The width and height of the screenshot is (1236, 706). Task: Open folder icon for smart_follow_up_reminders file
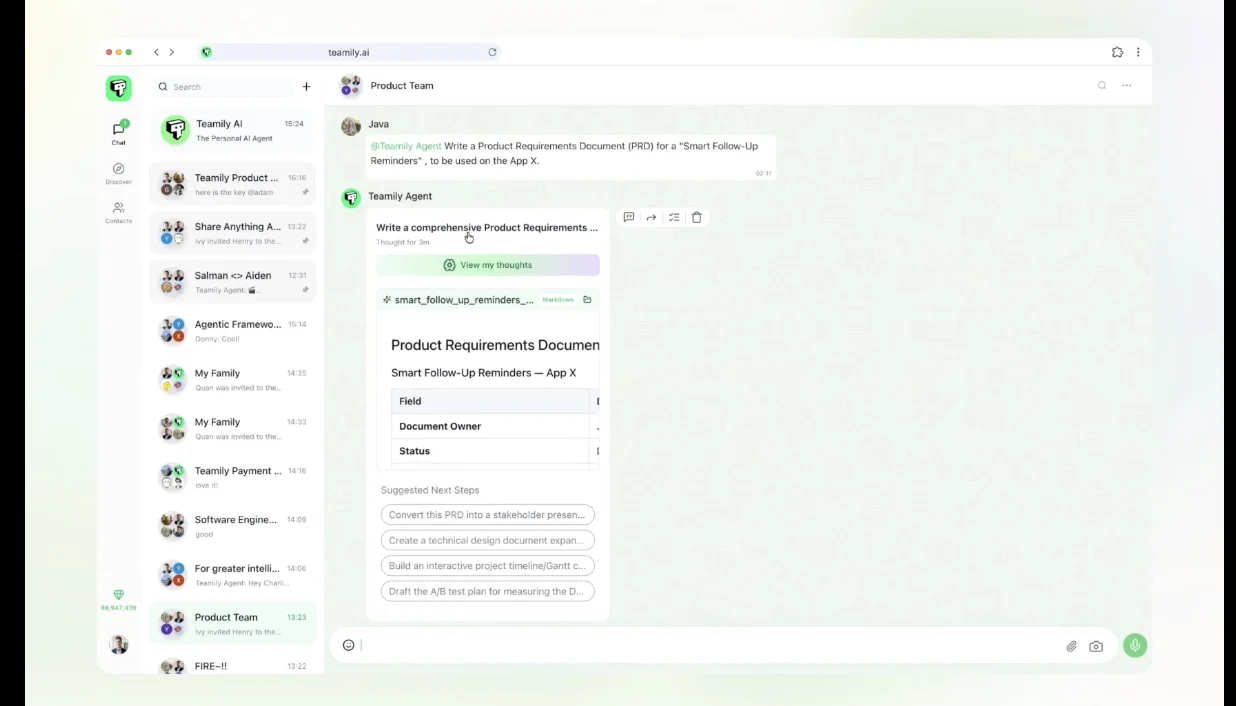coord(587,300)
